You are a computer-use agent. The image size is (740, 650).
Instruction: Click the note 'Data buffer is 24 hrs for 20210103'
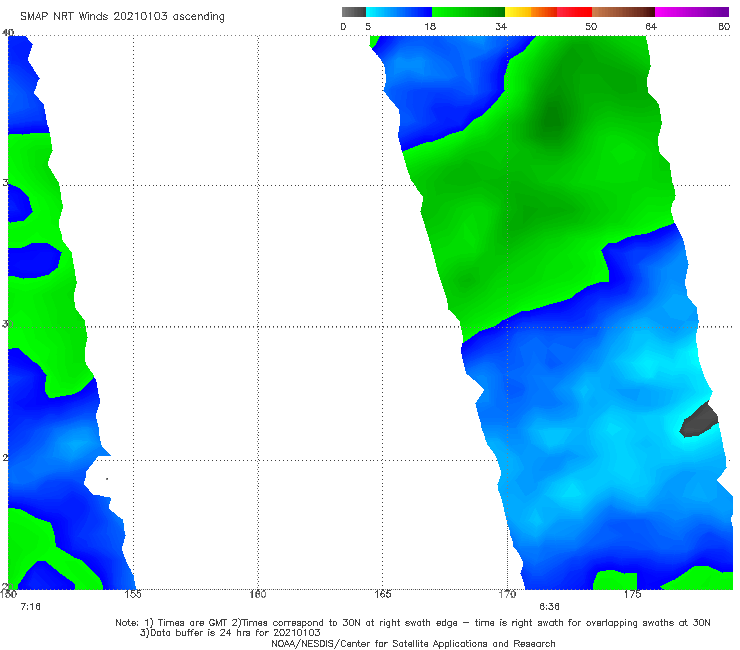pos(230,633)
